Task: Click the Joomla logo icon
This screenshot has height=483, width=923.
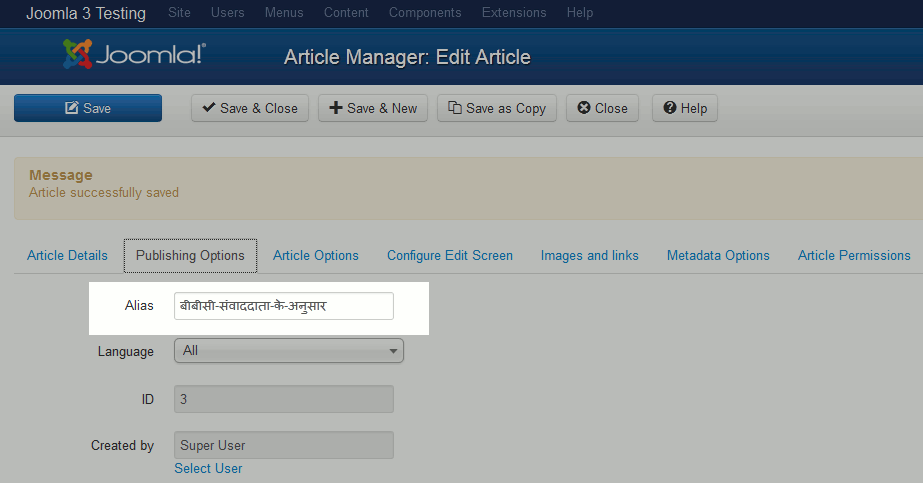Action: pyautogui.click(x=79, y=55)
